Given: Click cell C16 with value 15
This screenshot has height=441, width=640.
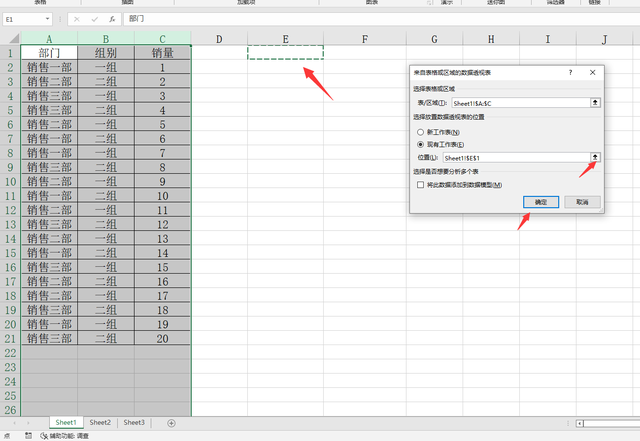Looking at the screenshot, I should 162,267.
